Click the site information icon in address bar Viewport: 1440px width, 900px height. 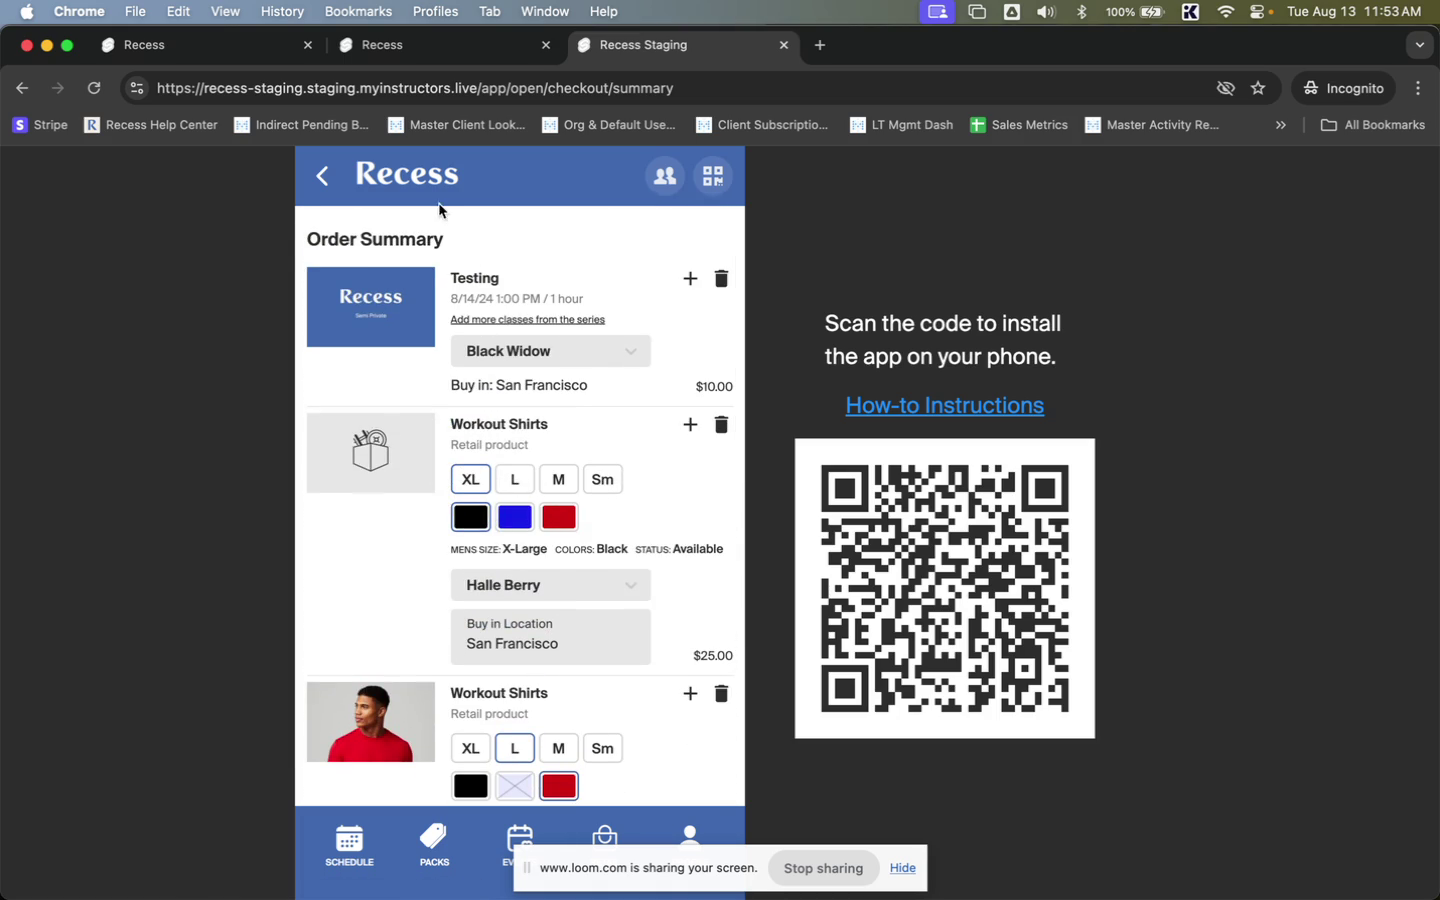click(x=137, y=88)
